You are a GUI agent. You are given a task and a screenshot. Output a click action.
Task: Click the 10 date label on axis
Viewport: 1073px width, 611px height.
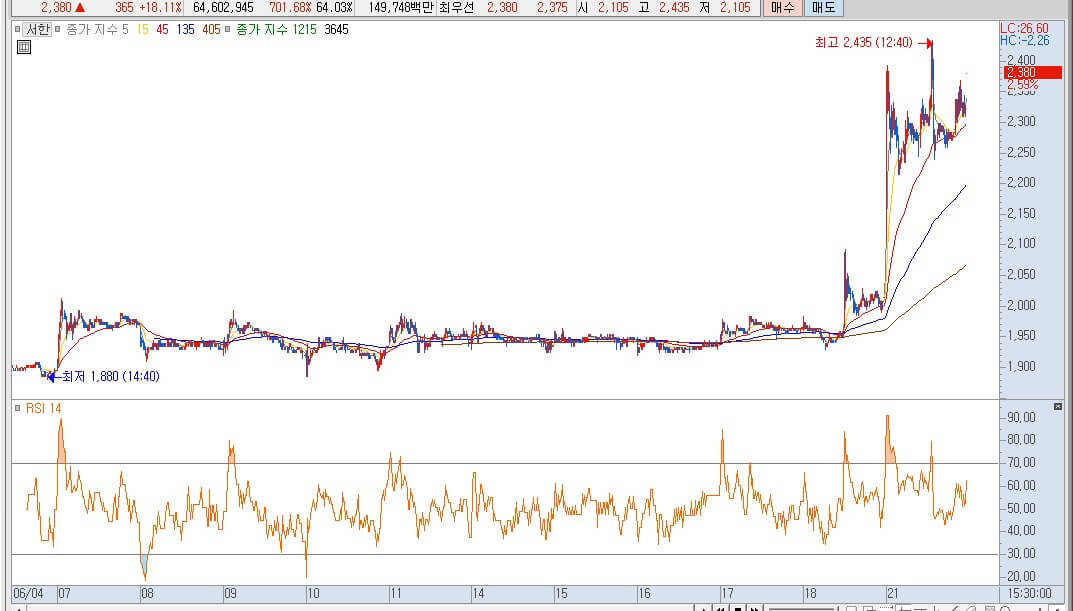coord(313,593)
